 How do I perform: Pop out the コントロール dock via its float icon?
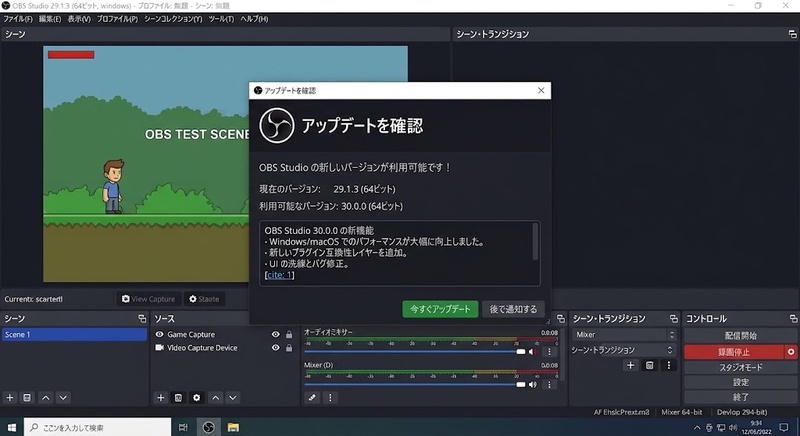pos(793,319)
